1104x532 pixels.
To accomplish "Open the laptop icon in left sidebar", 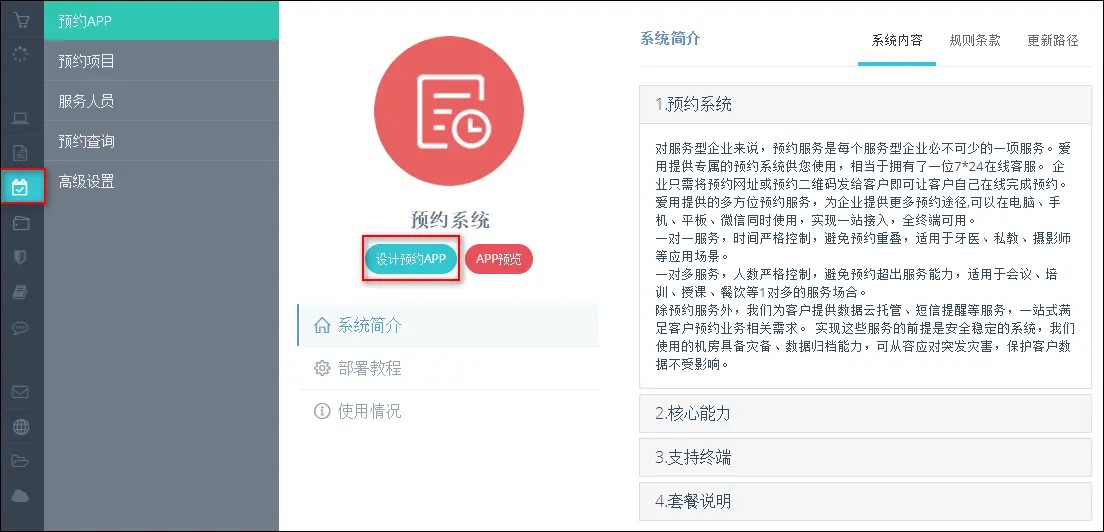I will (21, 119).
